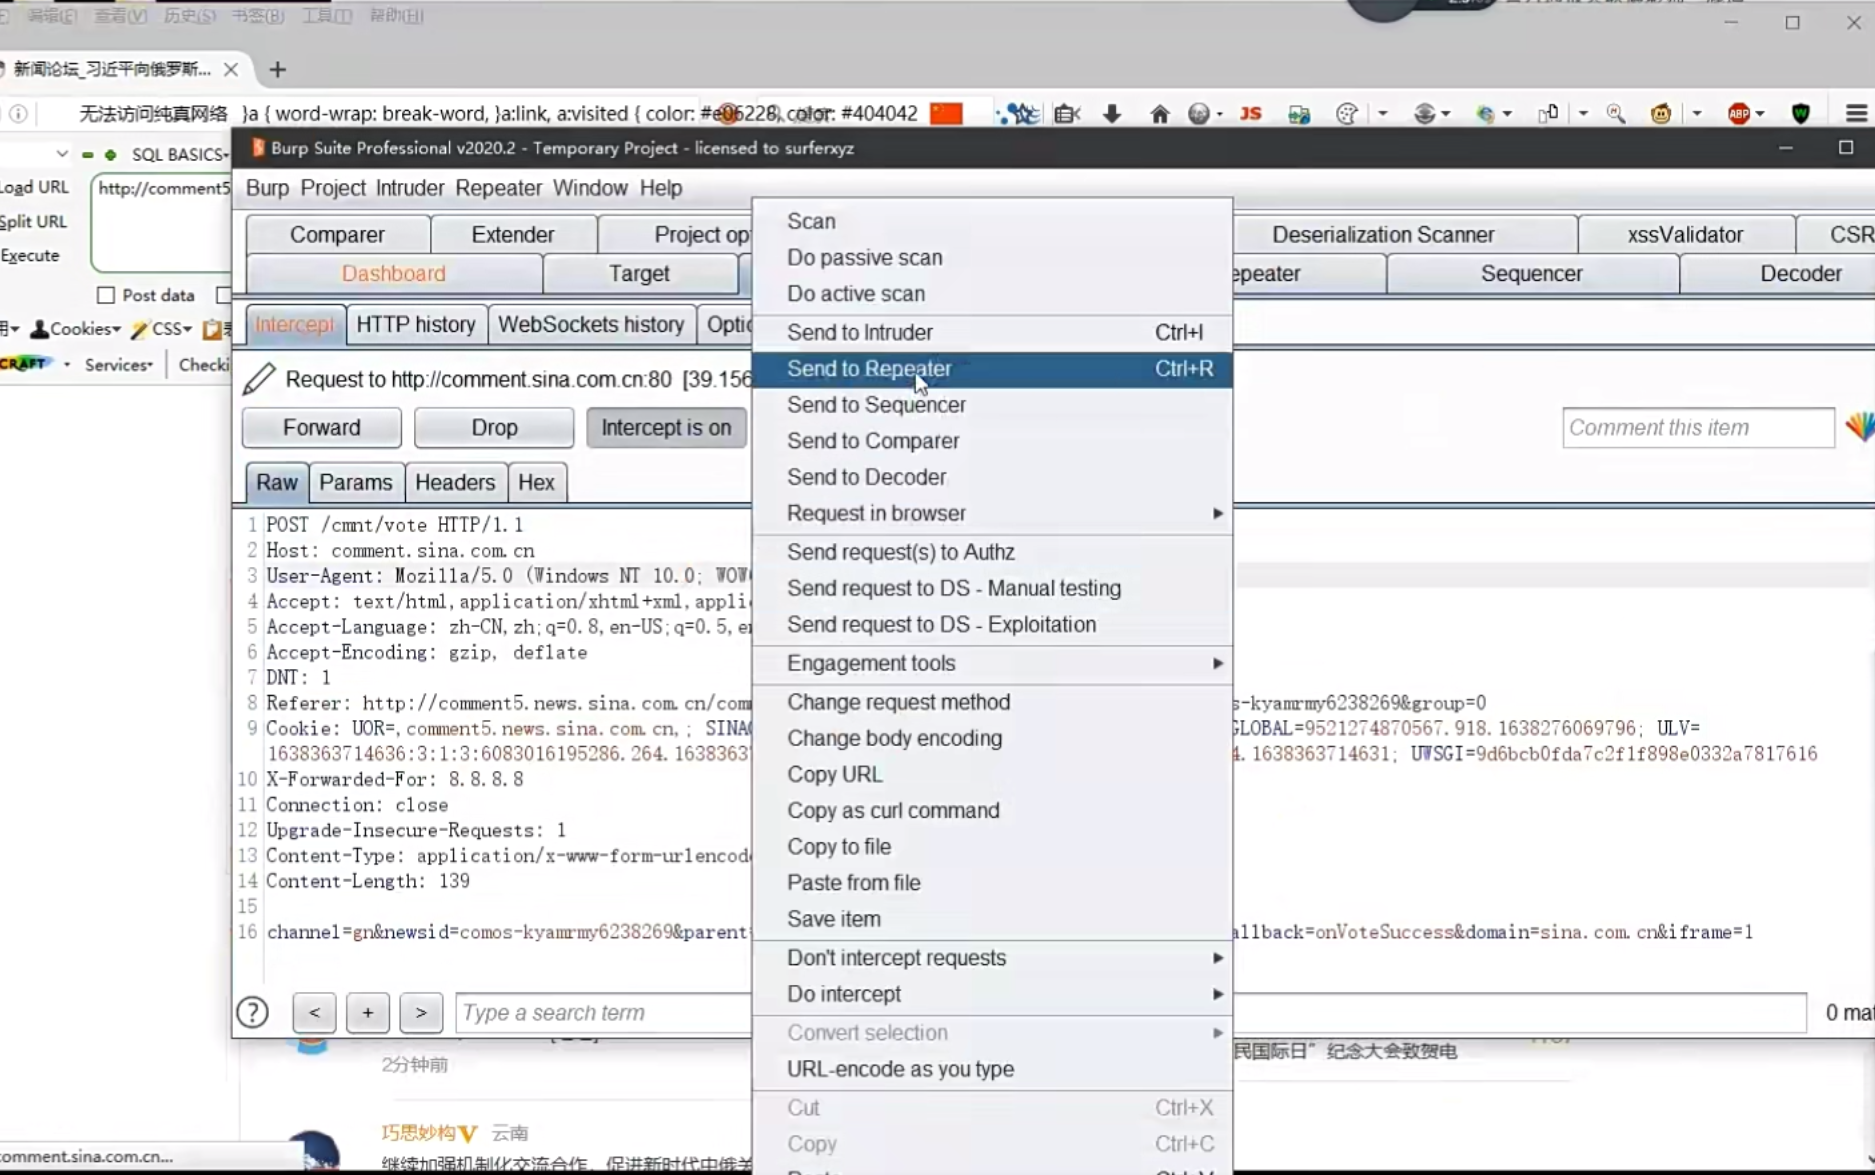The width and height of the screenshot is (1875, 1175).
Task: Click the Forward button
Action: (321, 427)
